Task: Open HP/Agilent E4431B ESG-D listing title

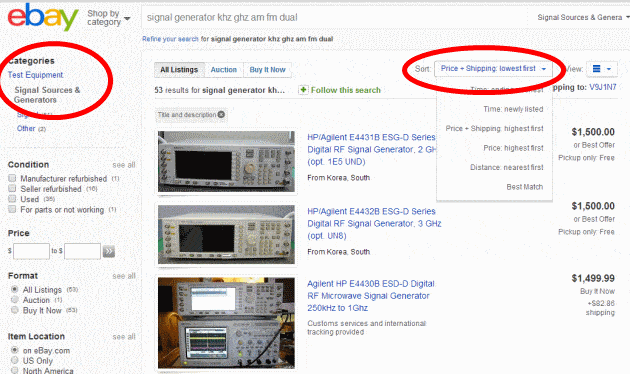Action: (x=371, y=149)
